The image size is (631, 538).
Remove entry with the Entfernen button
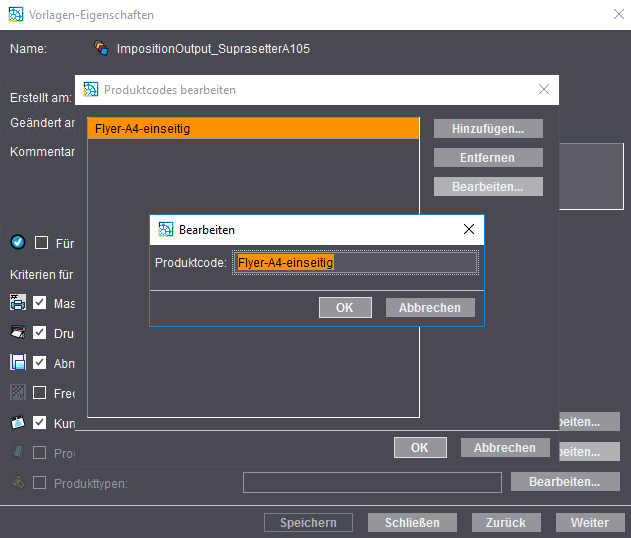coord(488,157)
